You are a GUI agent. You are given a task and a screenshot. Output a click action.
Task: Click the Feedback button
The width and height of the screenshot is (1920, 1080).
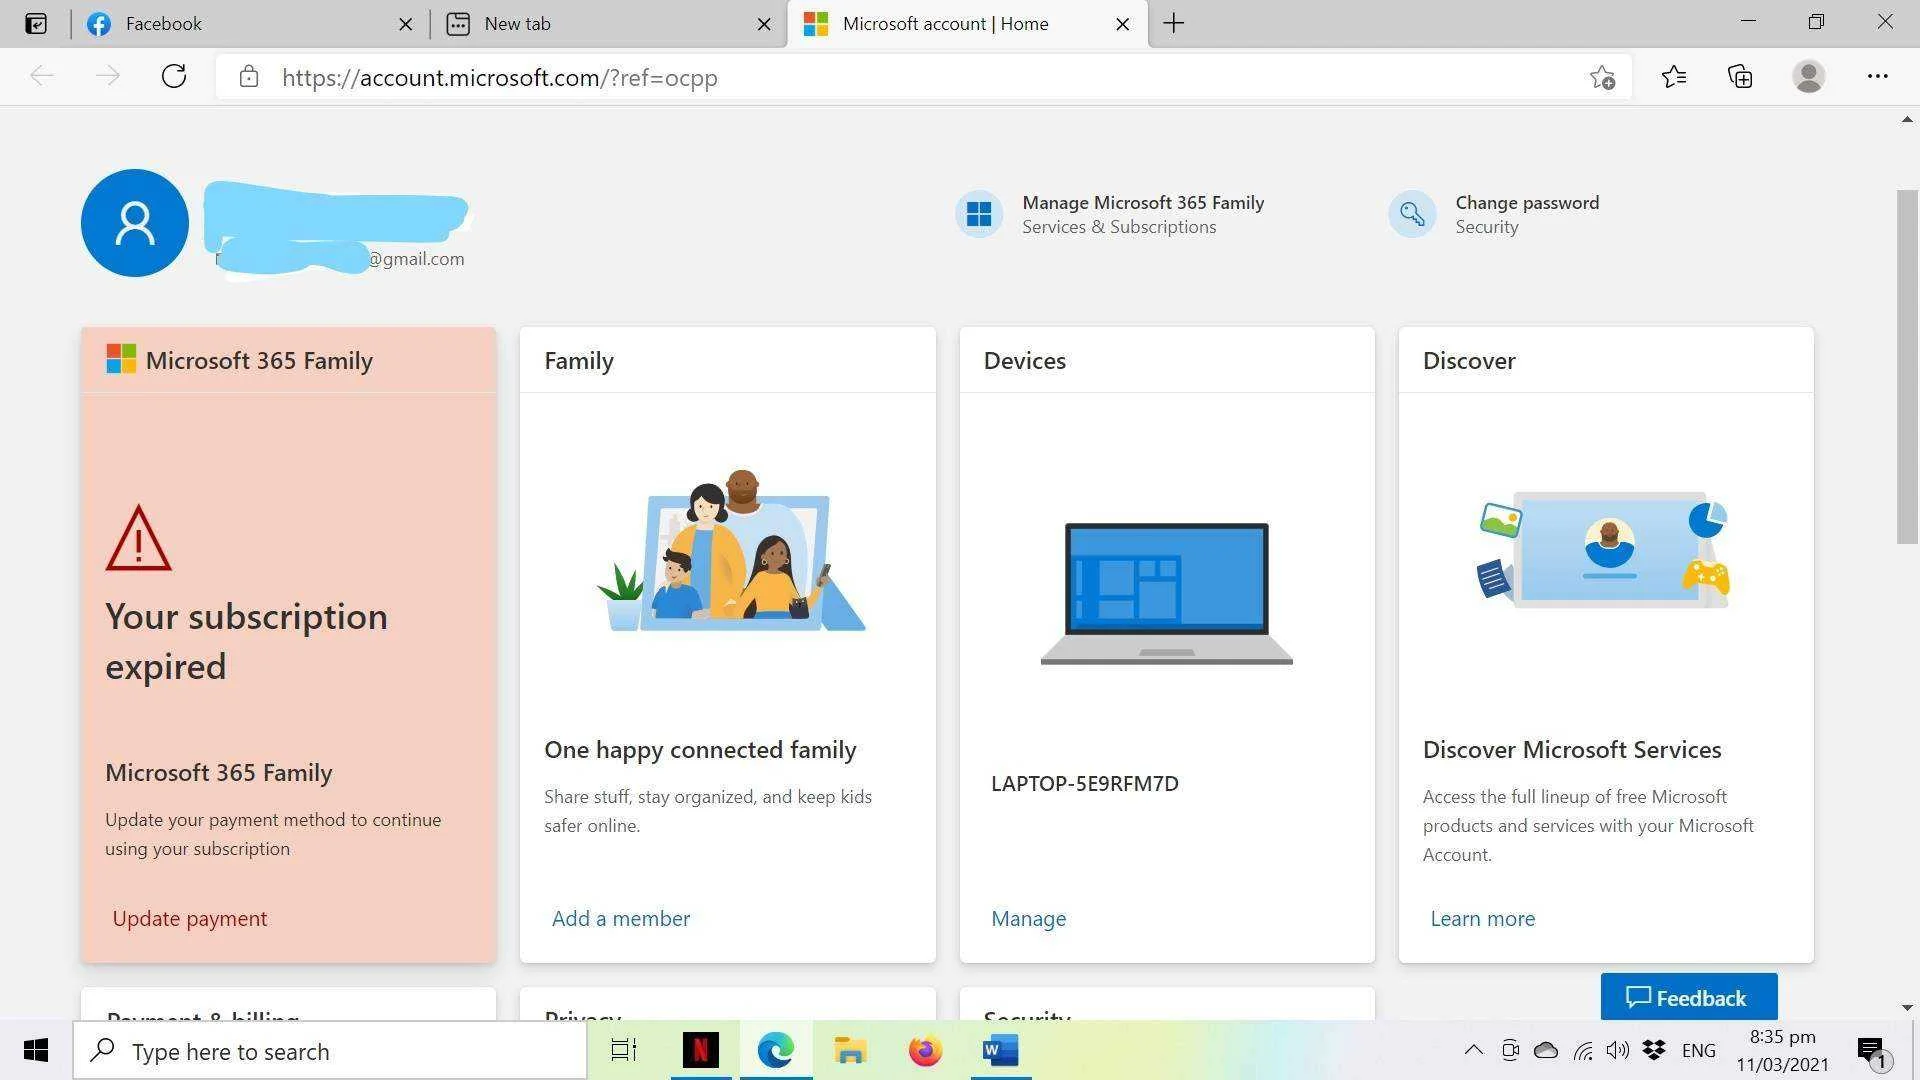(1689, 997)
